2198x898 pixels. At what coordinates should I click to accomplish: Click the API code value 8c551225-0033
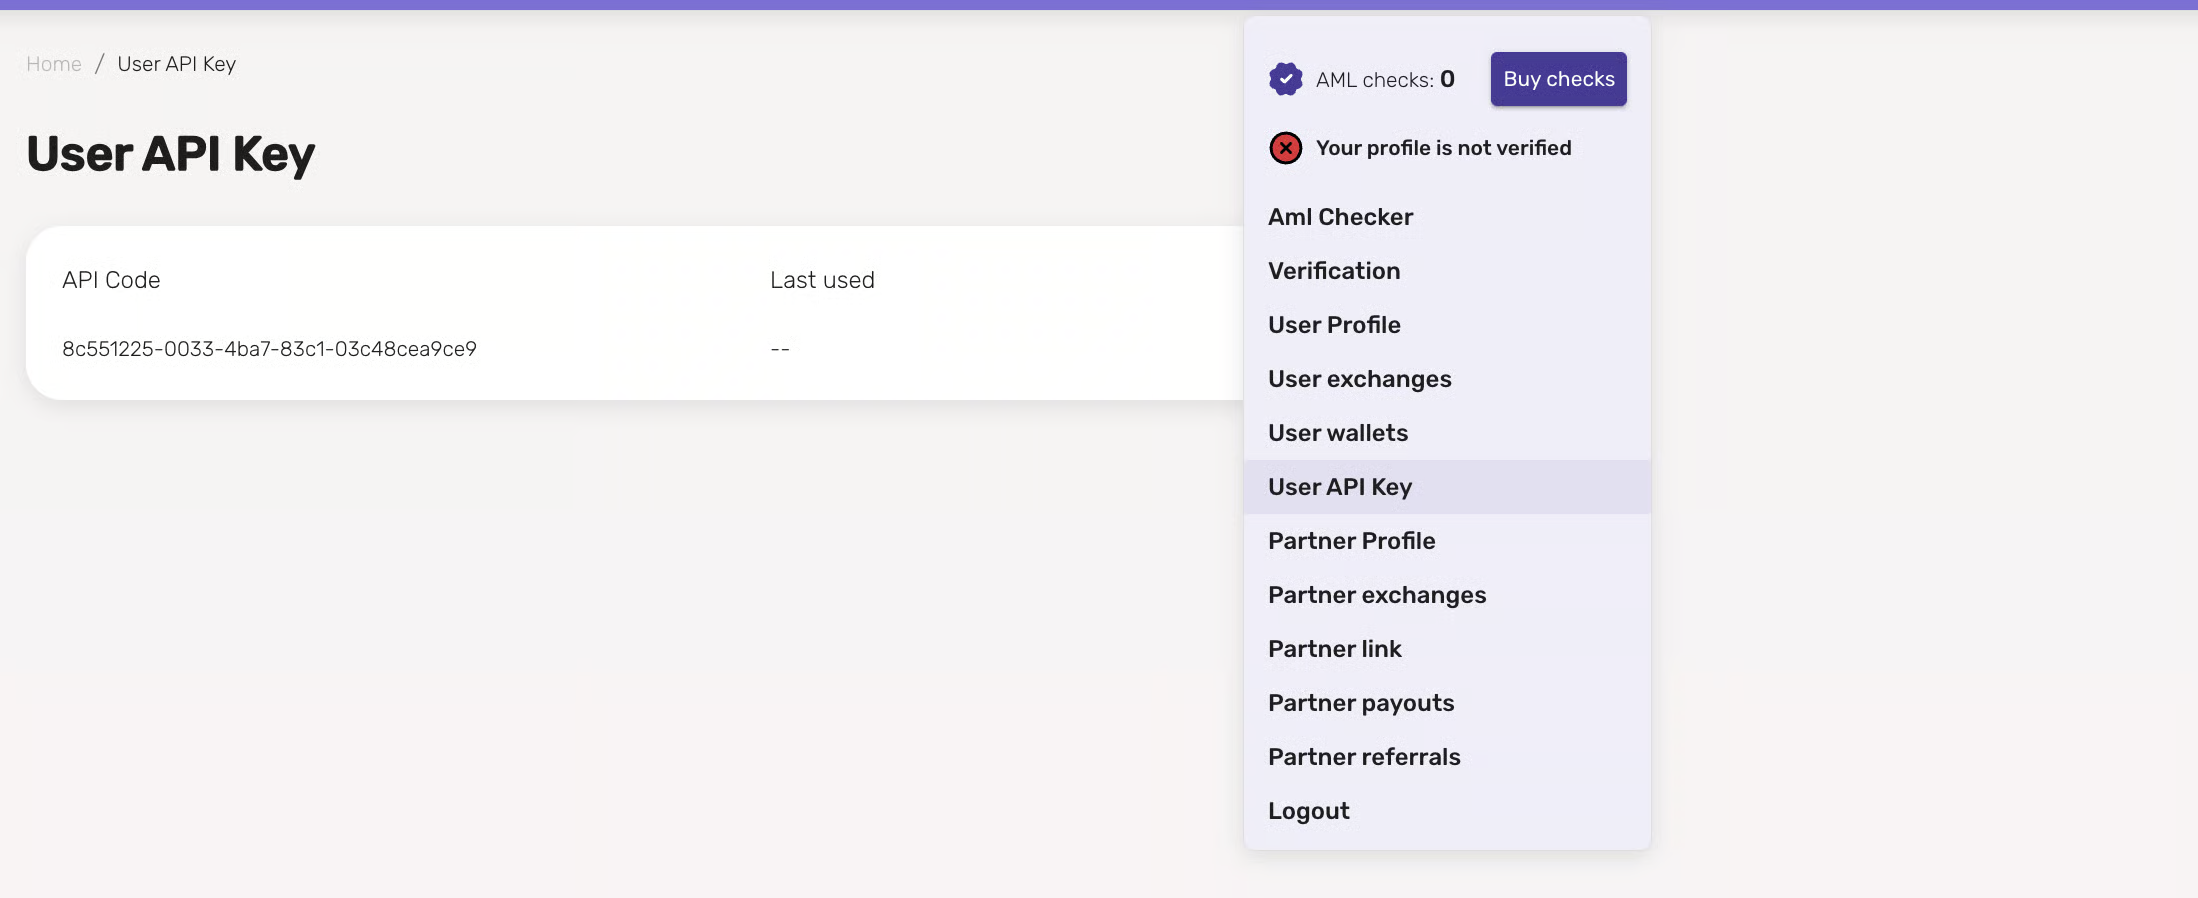pos(269,349)
